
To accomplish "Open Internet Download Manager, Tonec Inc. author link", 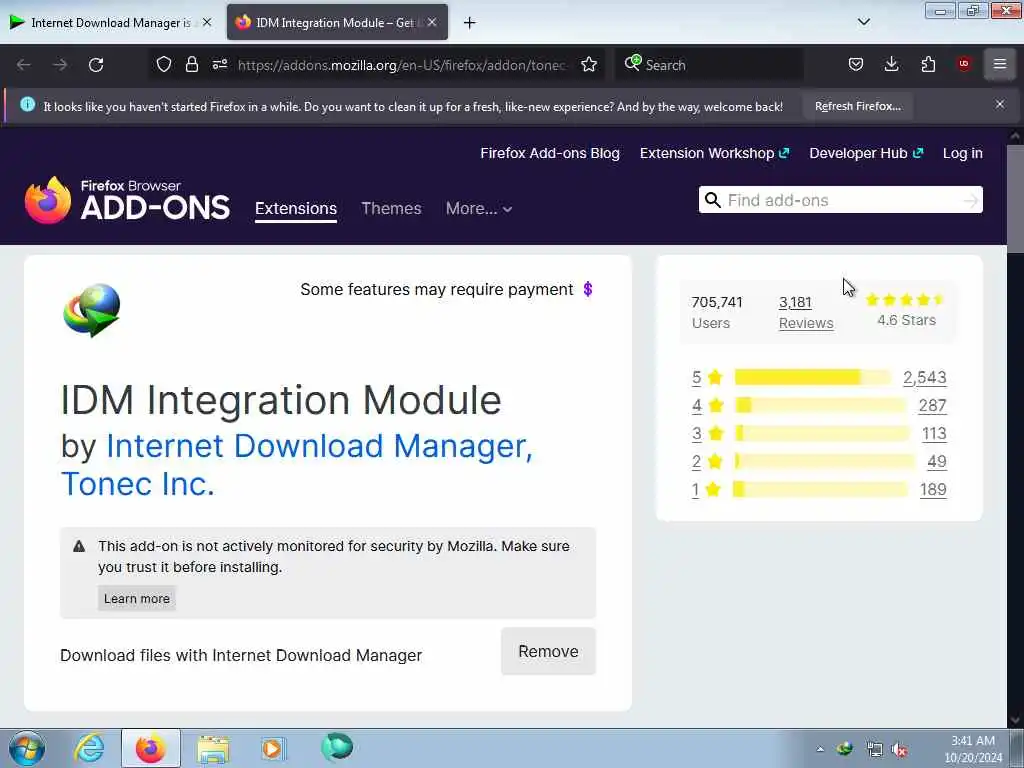I will 297,465.
